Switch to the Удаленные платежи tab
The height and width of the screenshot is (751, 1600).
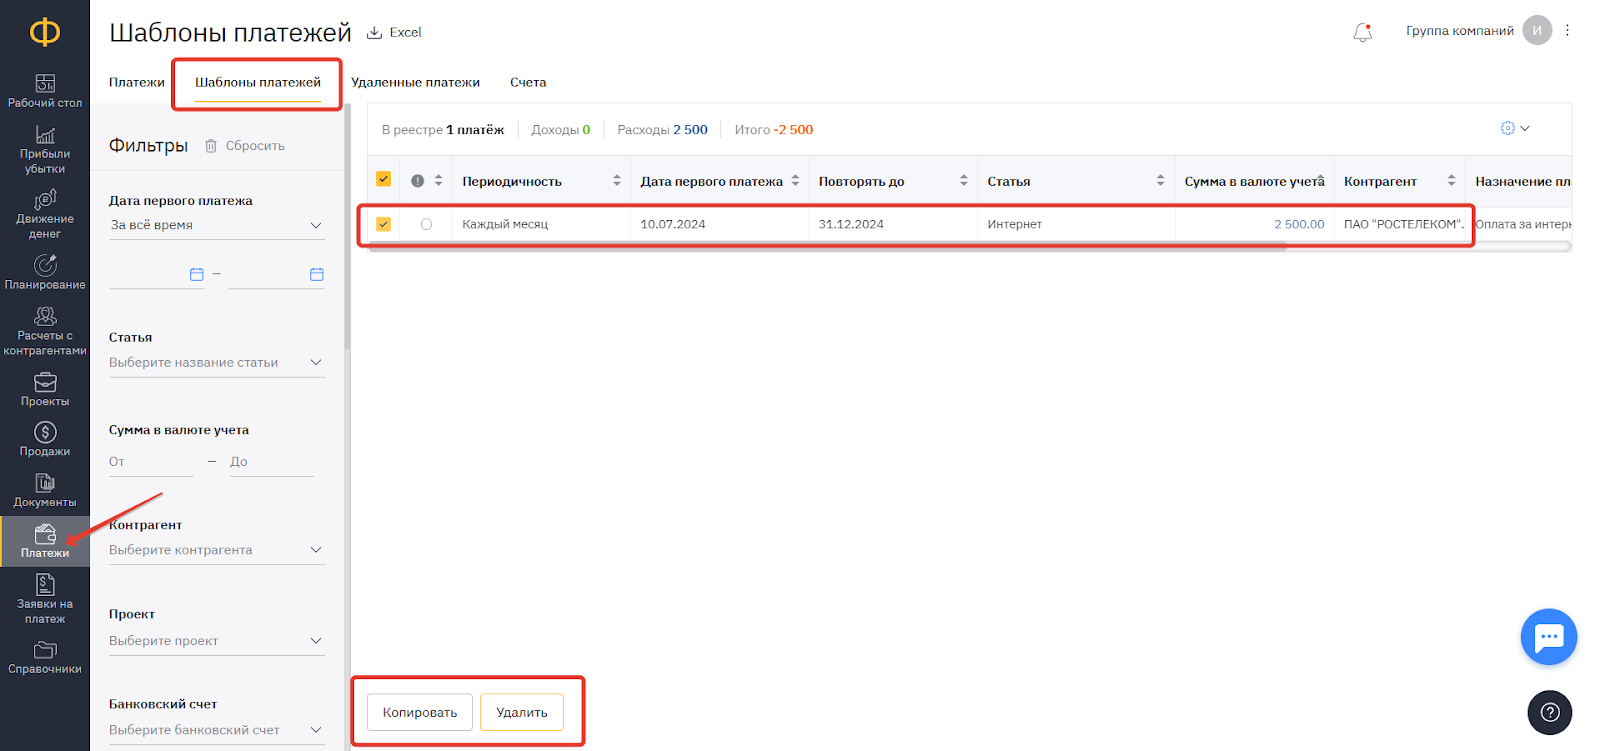click(x=415, y=82)
